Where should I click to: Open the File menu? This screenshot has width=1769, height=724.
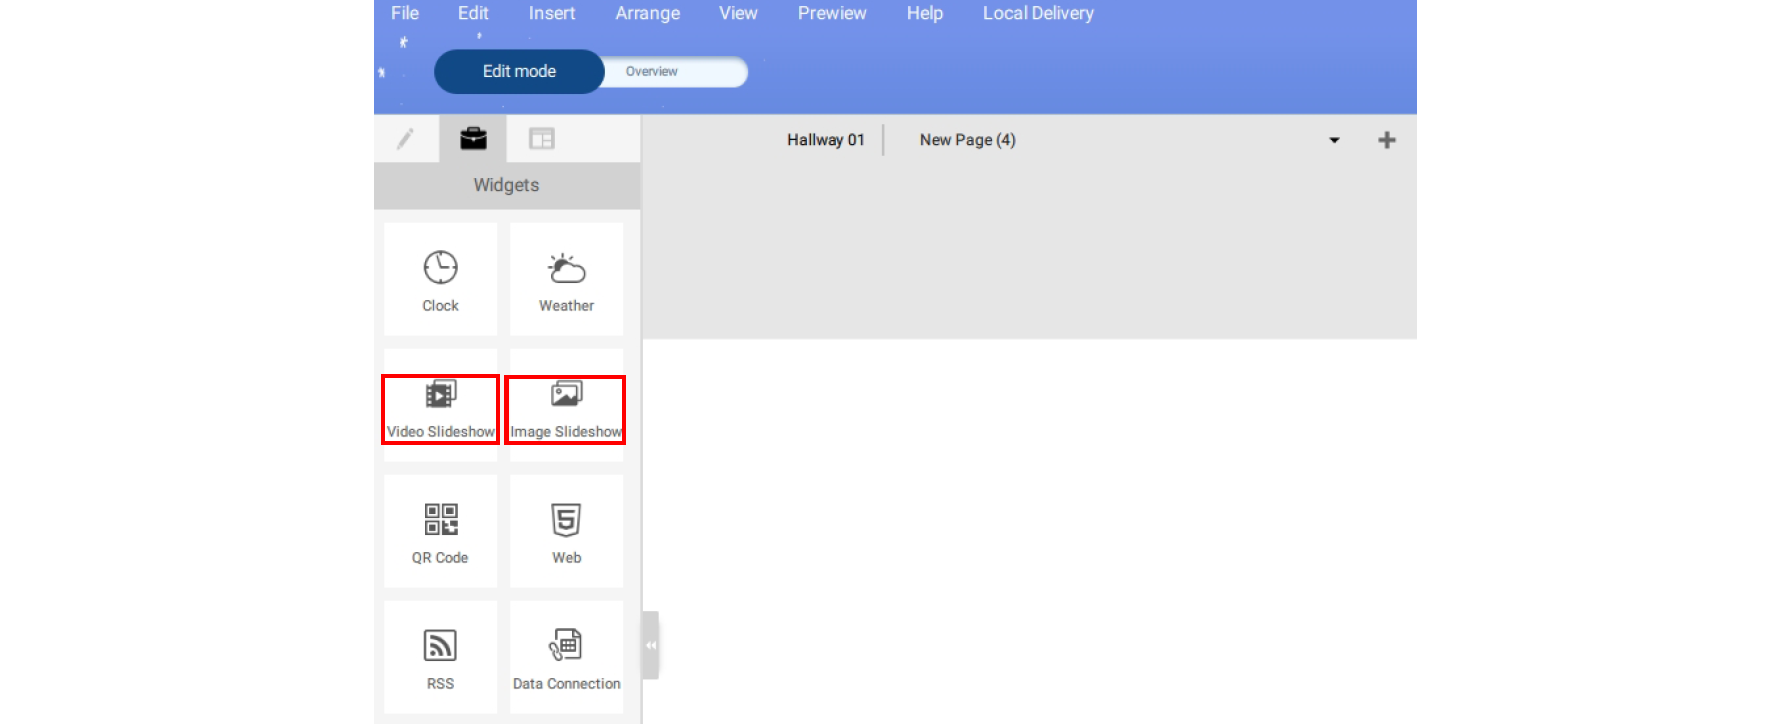pos(405,13)
